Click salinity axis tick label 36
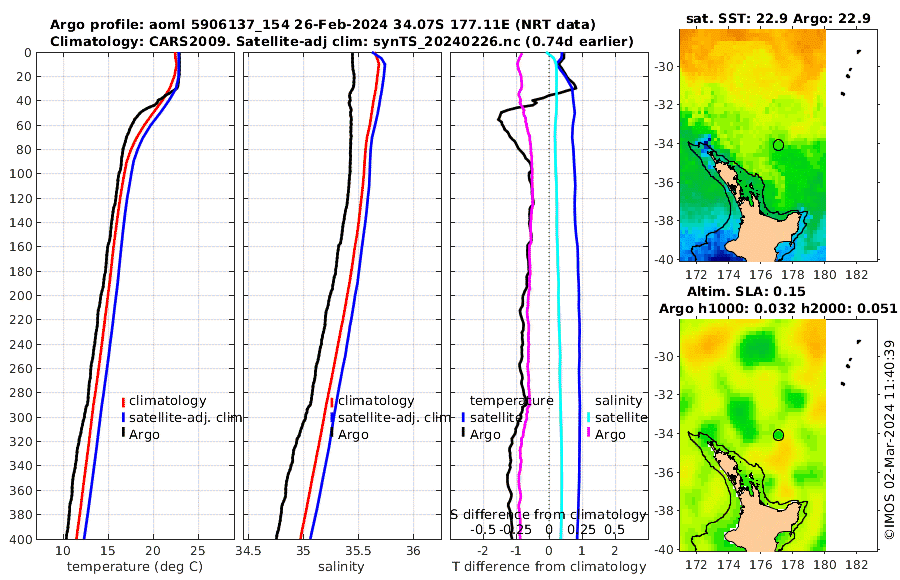The width and height of the screenshot is (900, 580). [x=413, y=551]
